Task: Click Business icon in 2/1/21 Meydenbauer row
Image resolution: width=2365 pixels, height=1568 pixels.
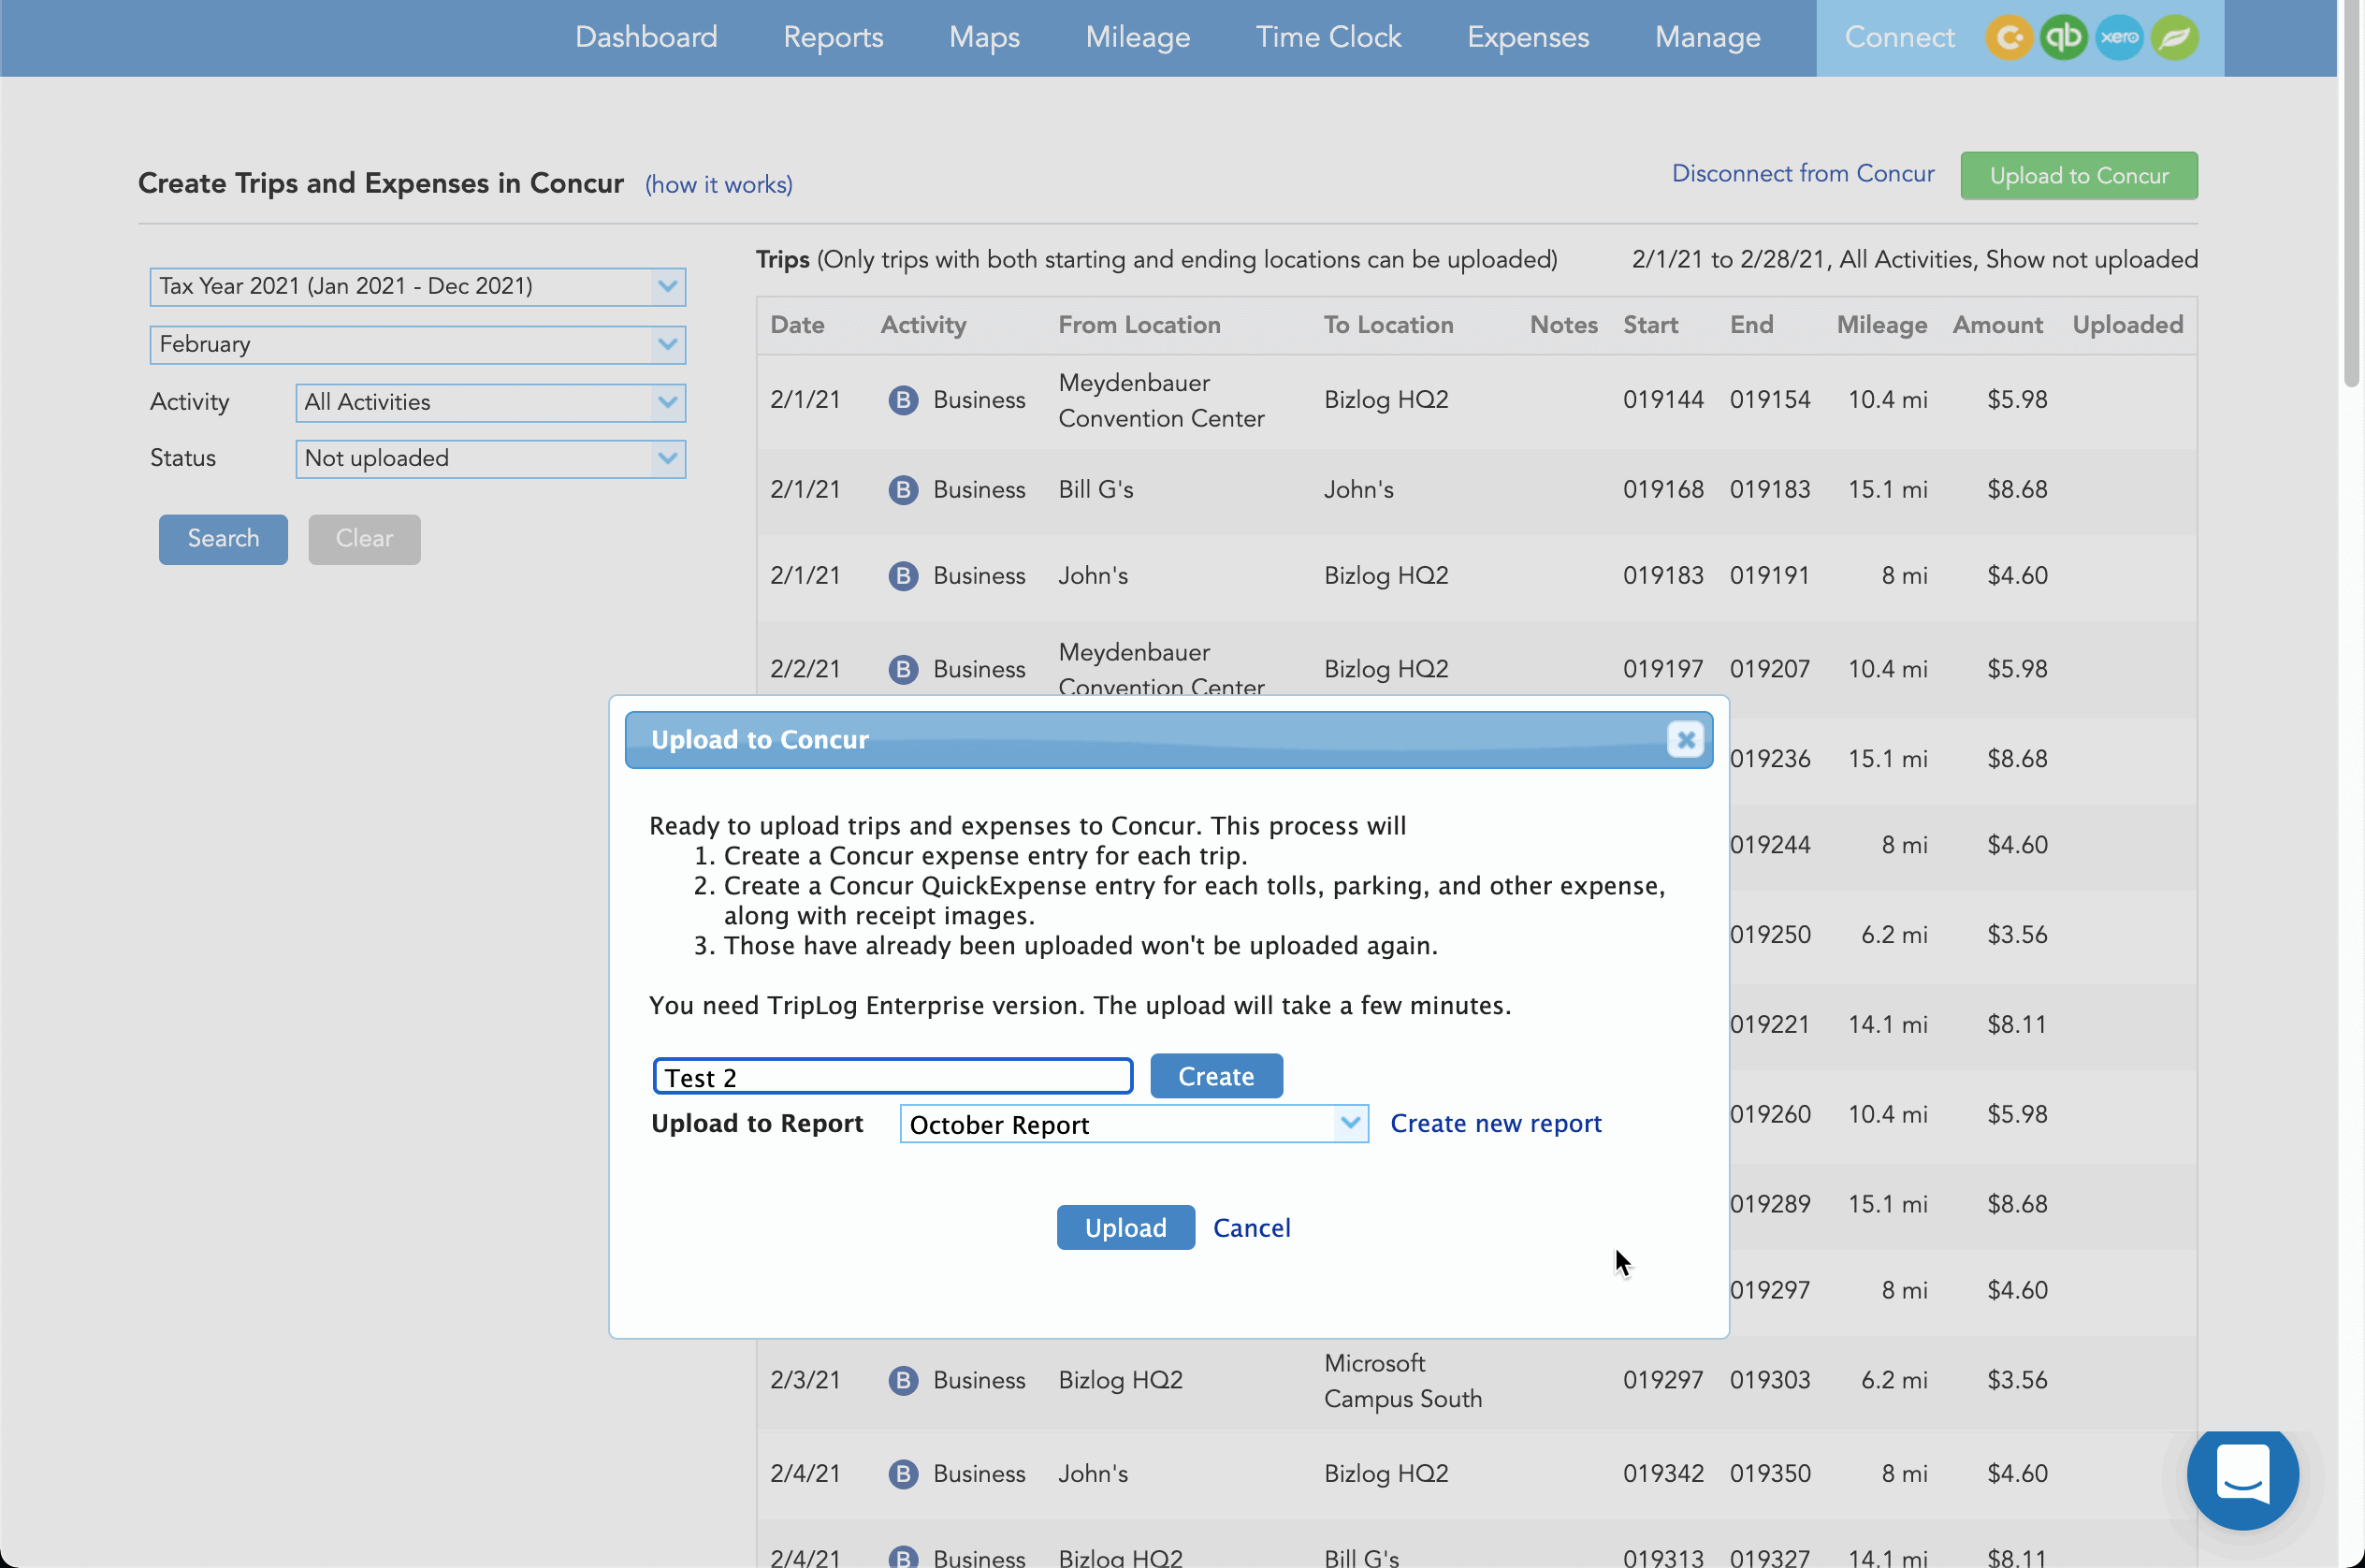Action: pyautogui.click(x=903, y=400)
